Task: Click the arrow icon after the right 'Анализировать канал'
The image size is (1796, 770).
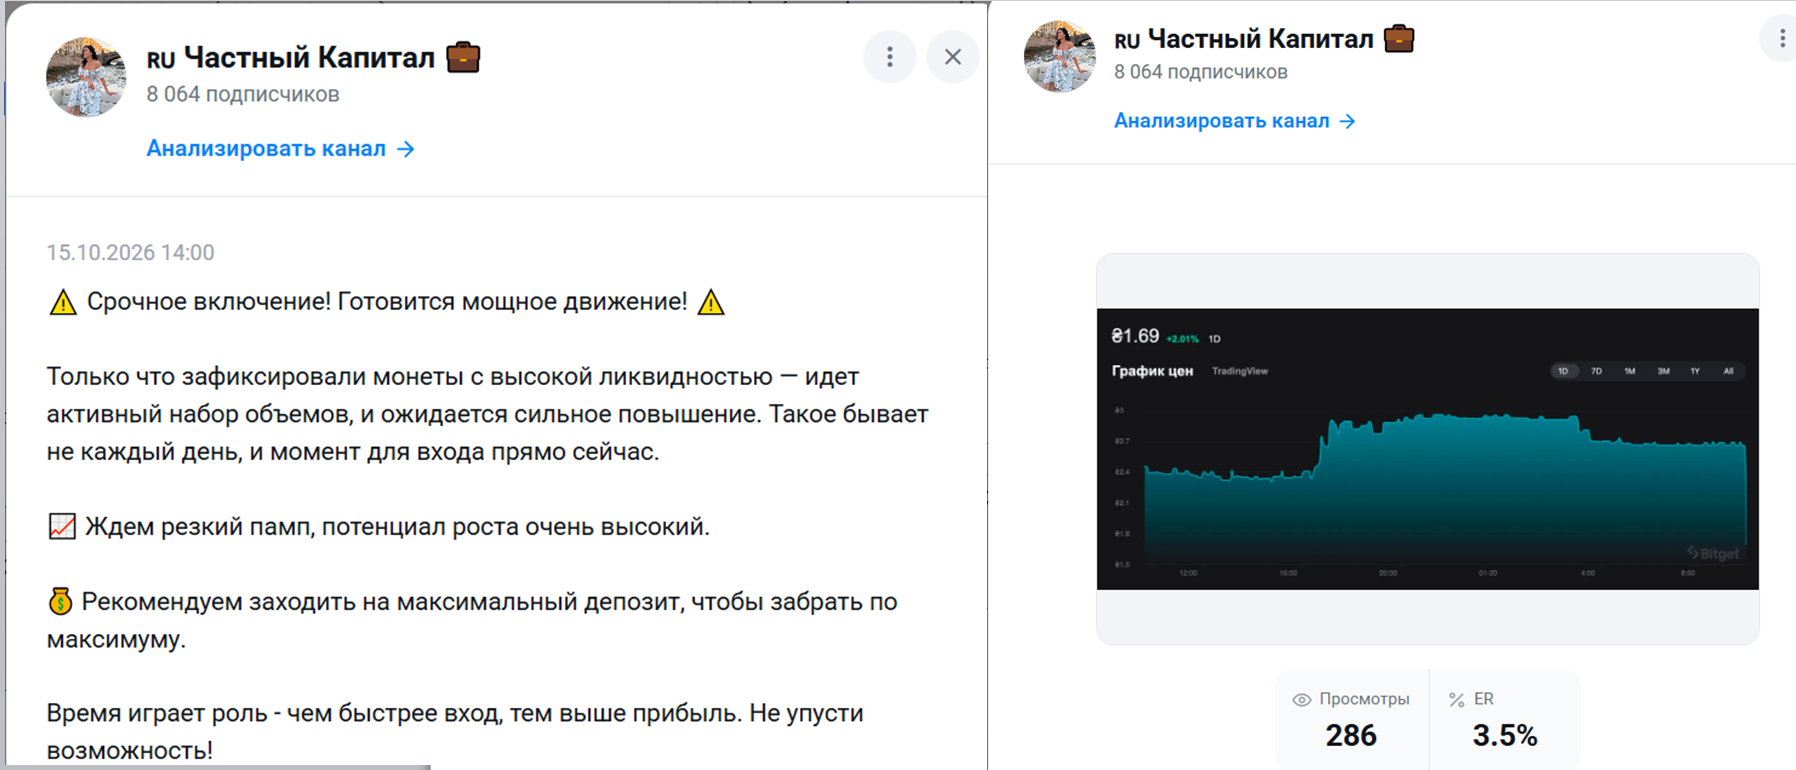Action: [x=1347, y=121]
